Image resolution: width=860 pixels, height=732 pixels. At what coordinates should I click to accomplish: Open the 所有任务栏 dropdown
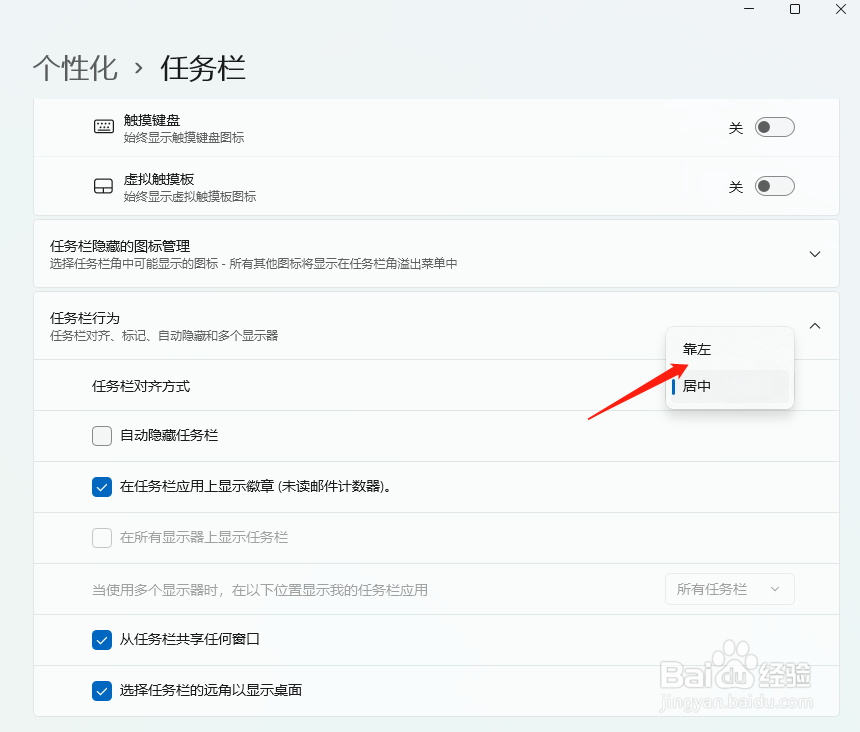click(729, 589)
